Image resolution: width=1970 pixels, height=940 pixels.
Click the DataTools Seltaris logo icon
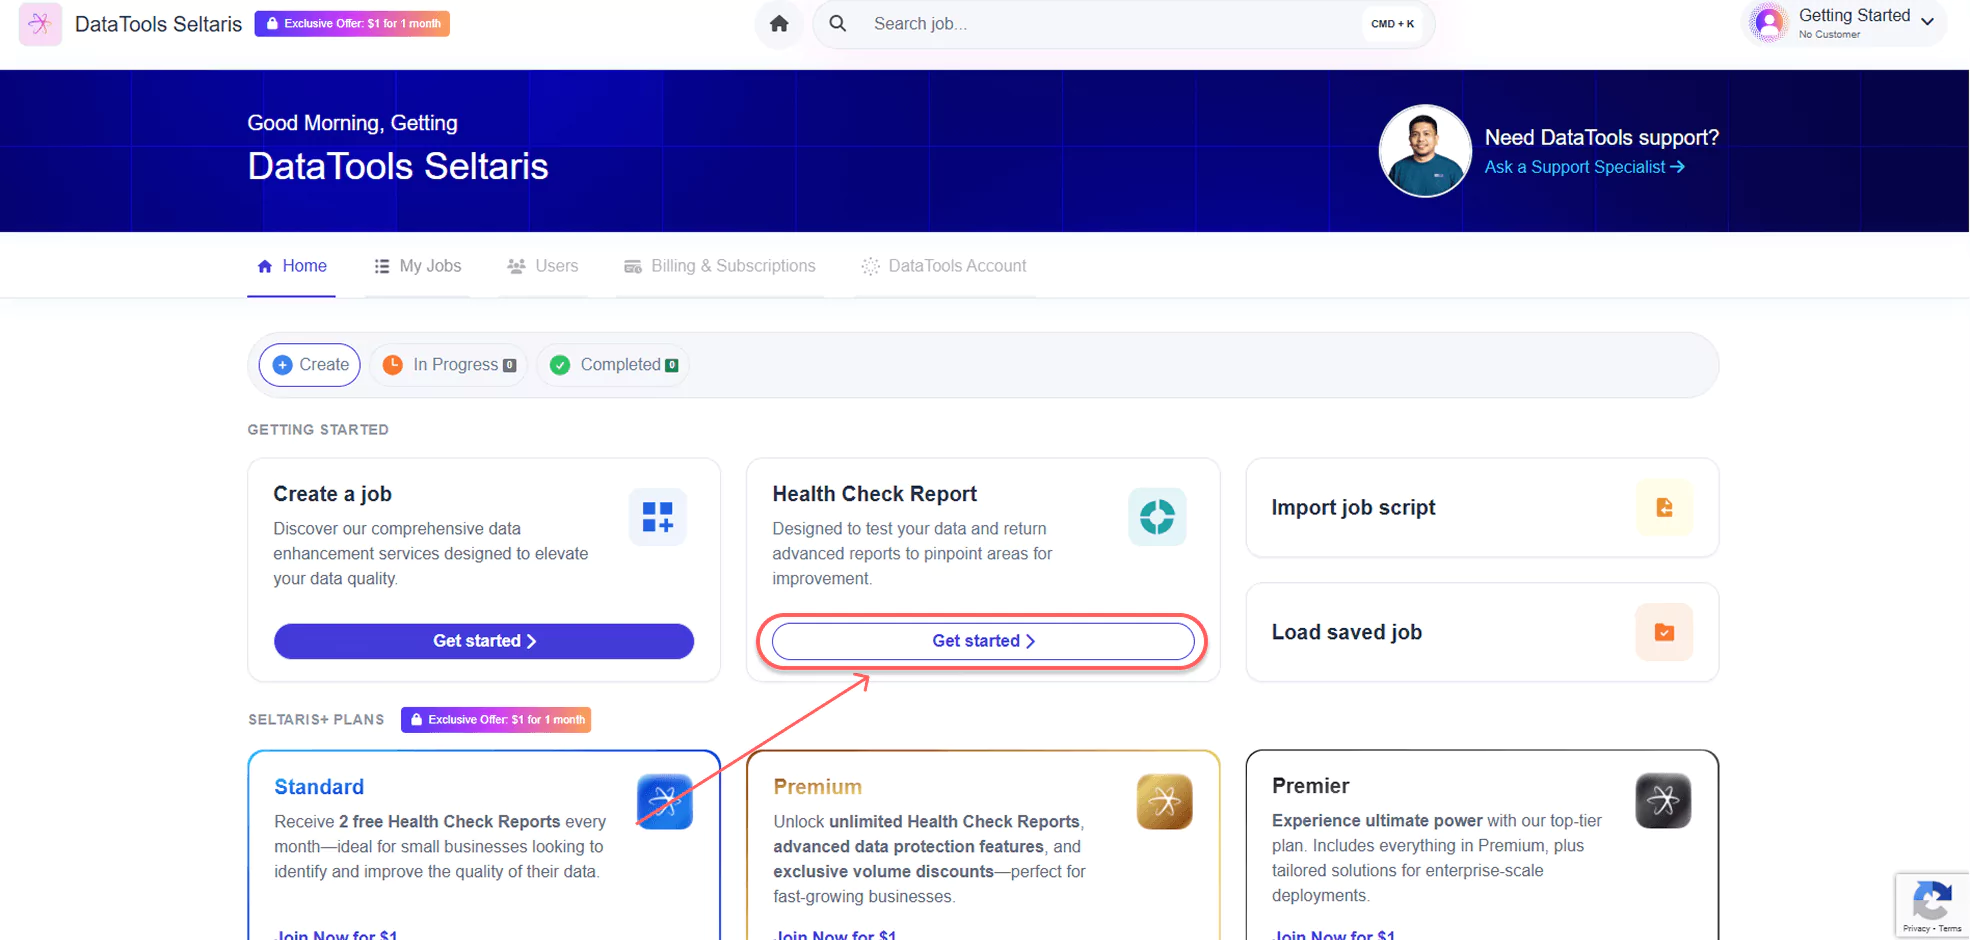pos(40,24)
